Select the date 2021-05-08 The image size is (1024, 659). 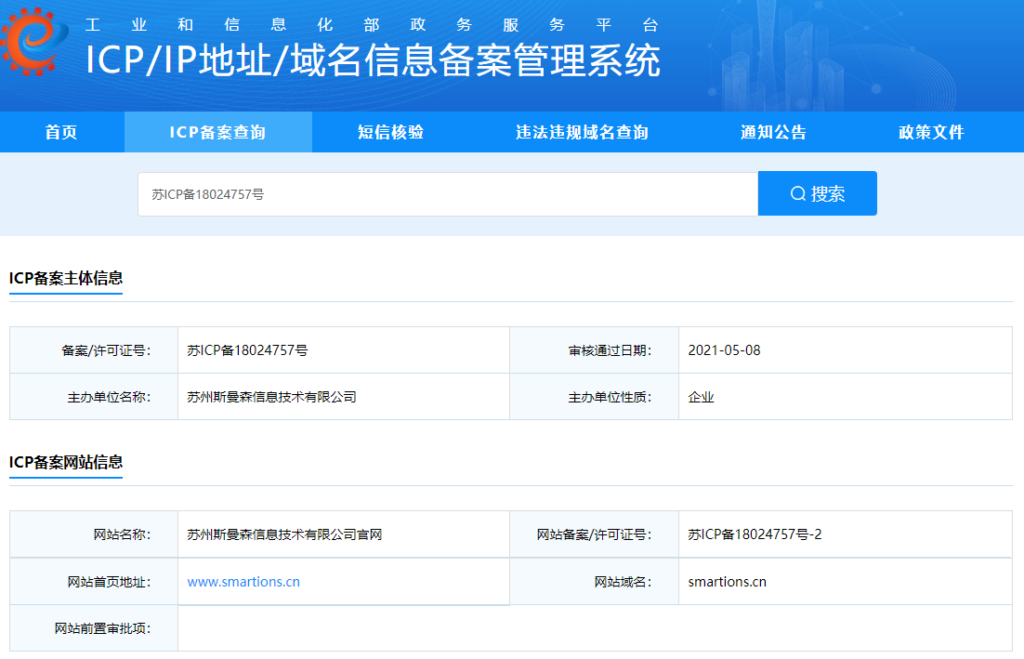pos(724,351)
